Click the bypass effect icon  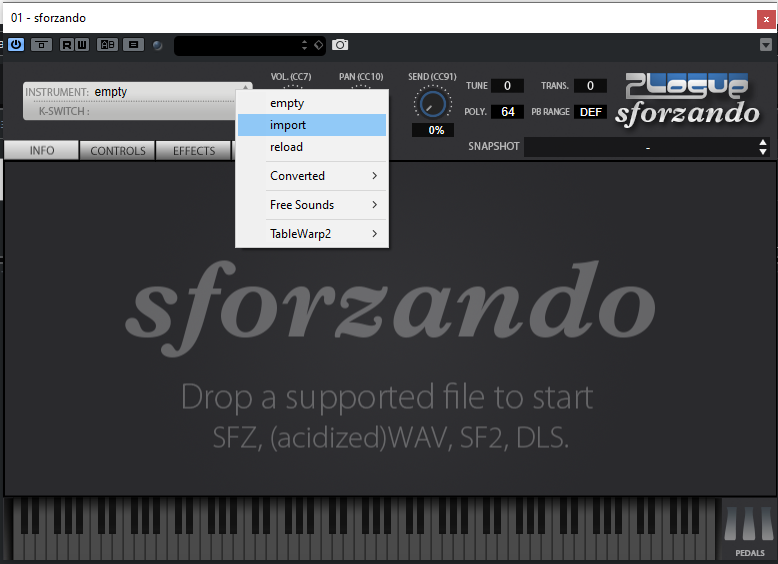(x=42, y=45)
